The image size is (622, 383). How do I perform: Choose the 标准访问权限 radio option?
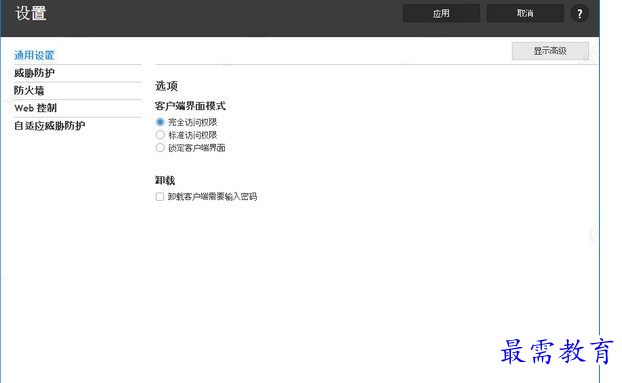tap(160, 135)
